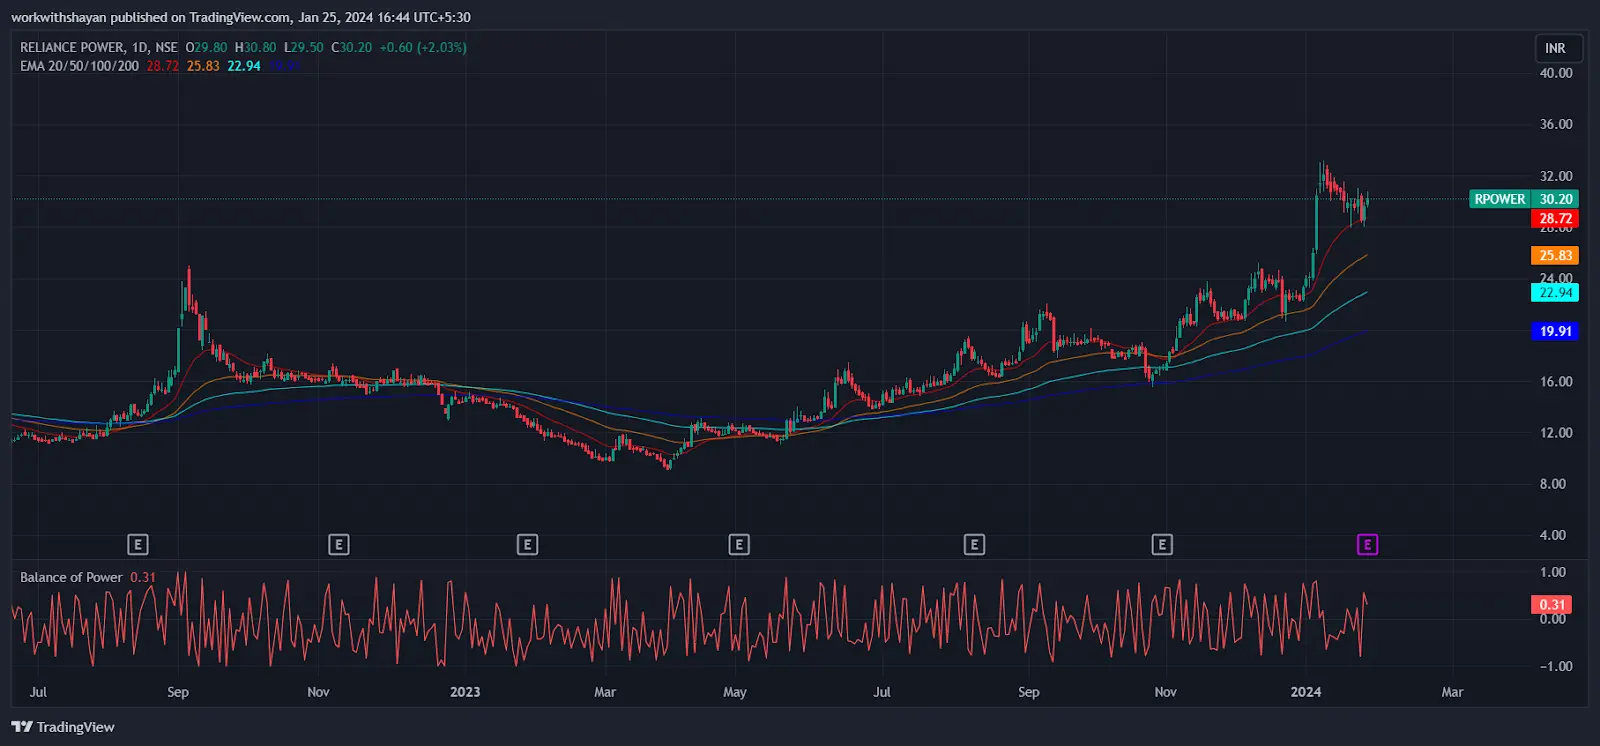
Task: Click the earnings marker near August 2022
Action: click(138, 544)
